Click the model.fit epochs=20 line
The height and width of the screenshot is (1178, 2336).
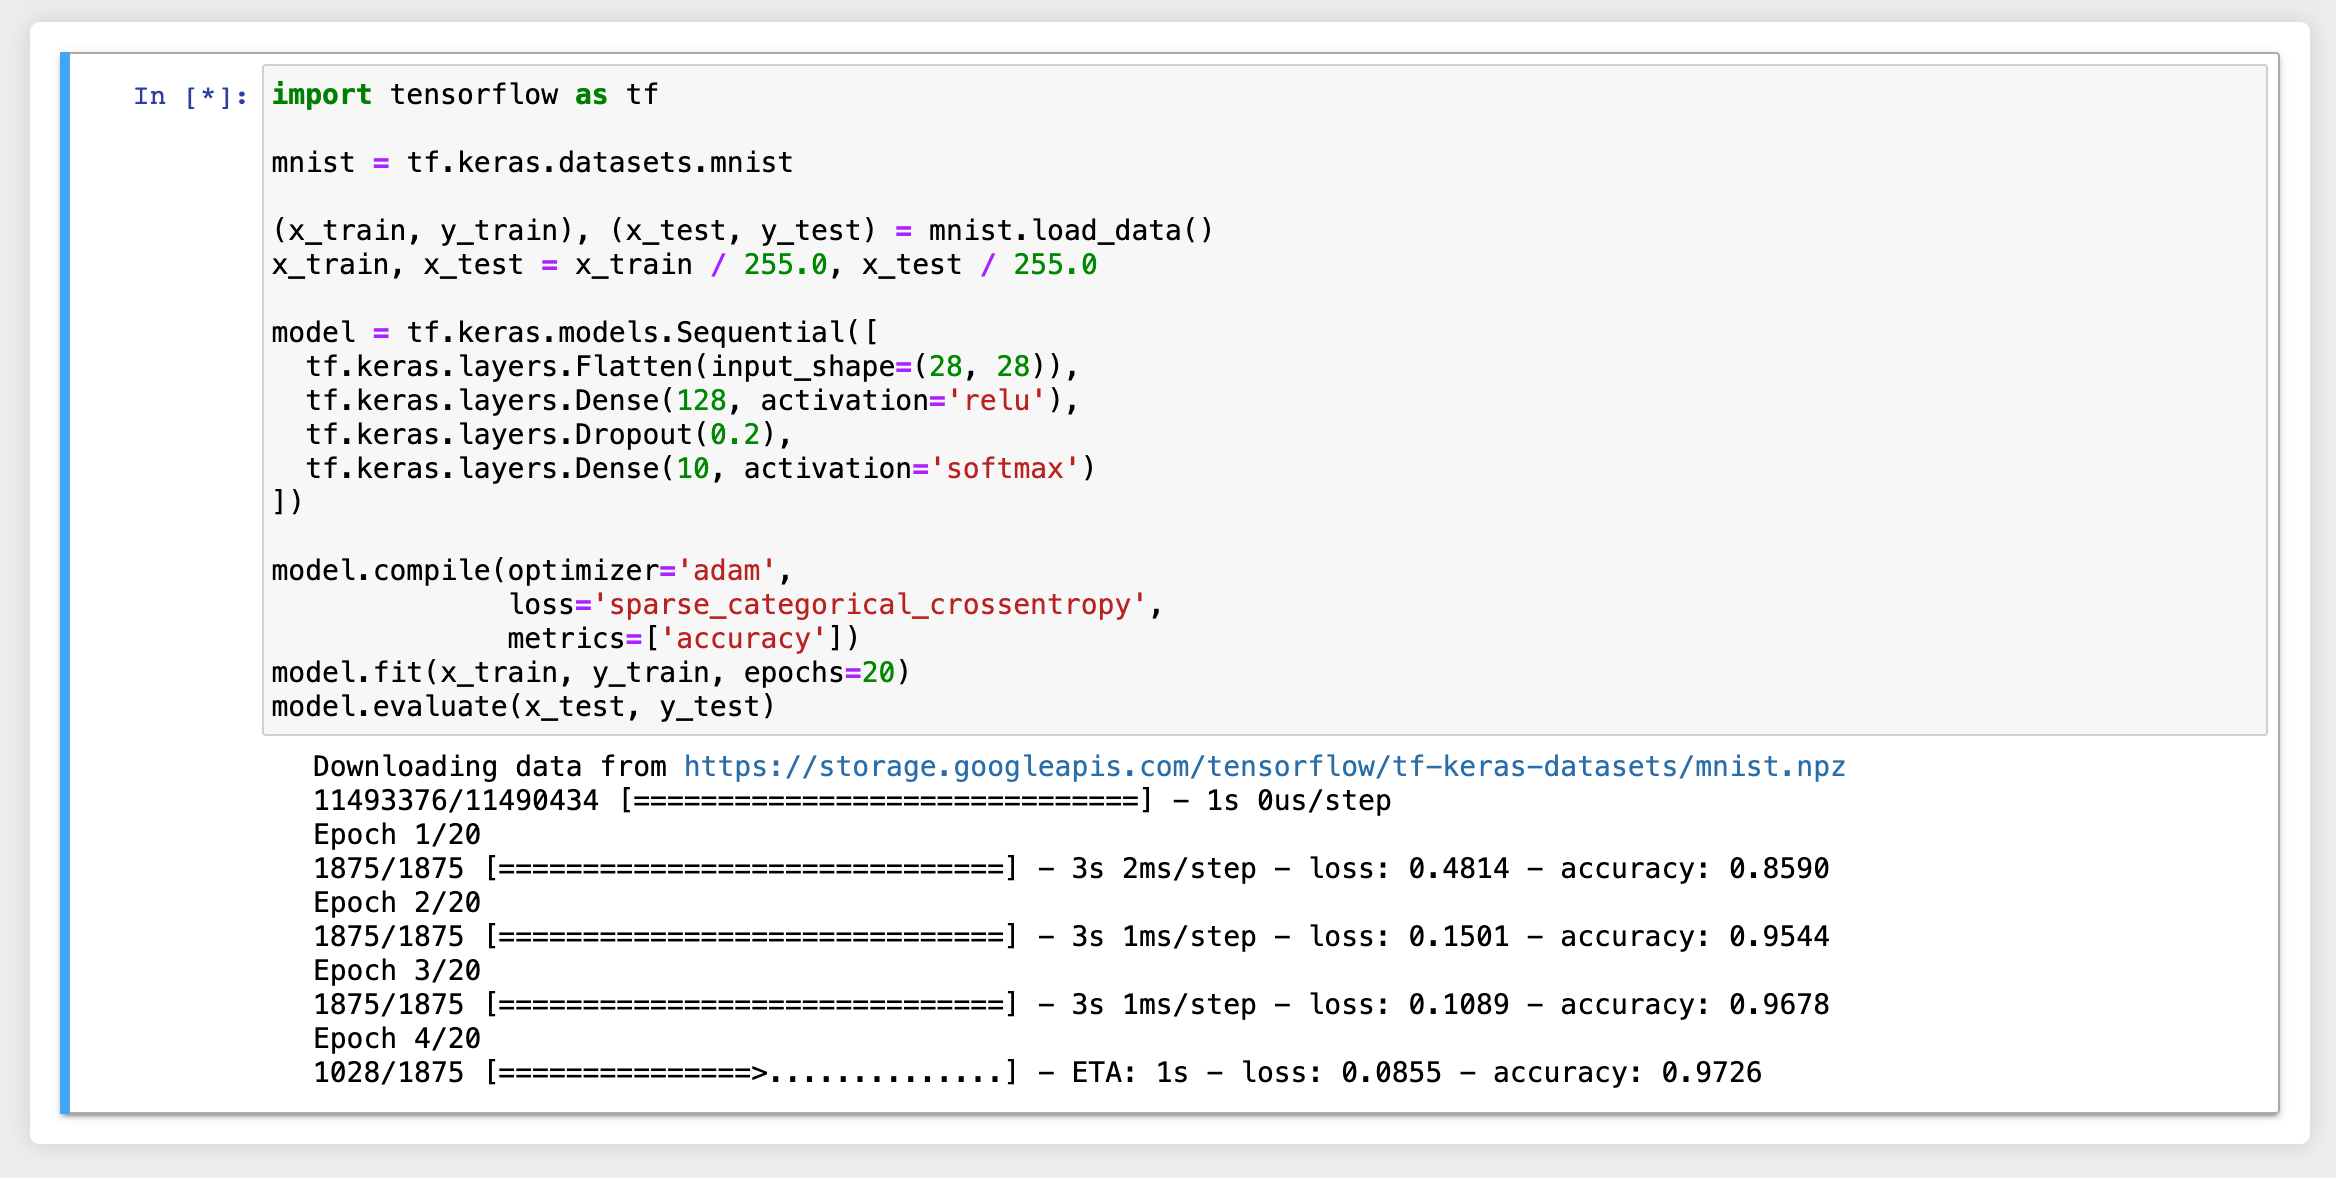591,673
